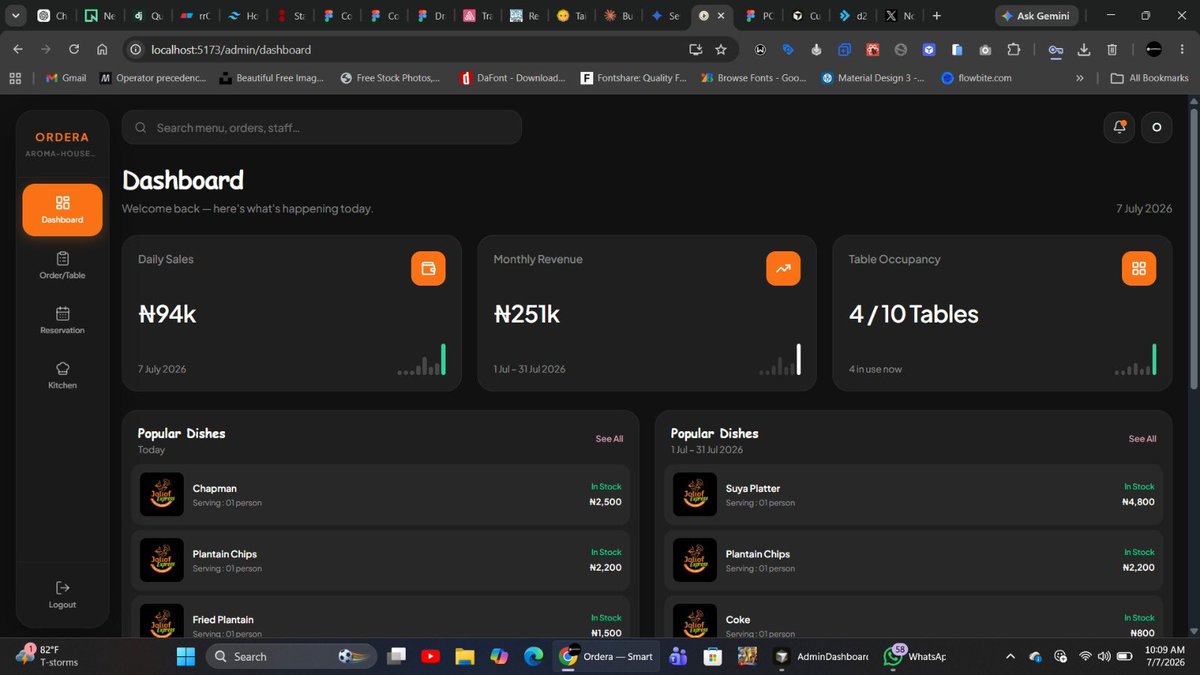
Task: Open the DaFont bookmark
Action: coord(513,77)
